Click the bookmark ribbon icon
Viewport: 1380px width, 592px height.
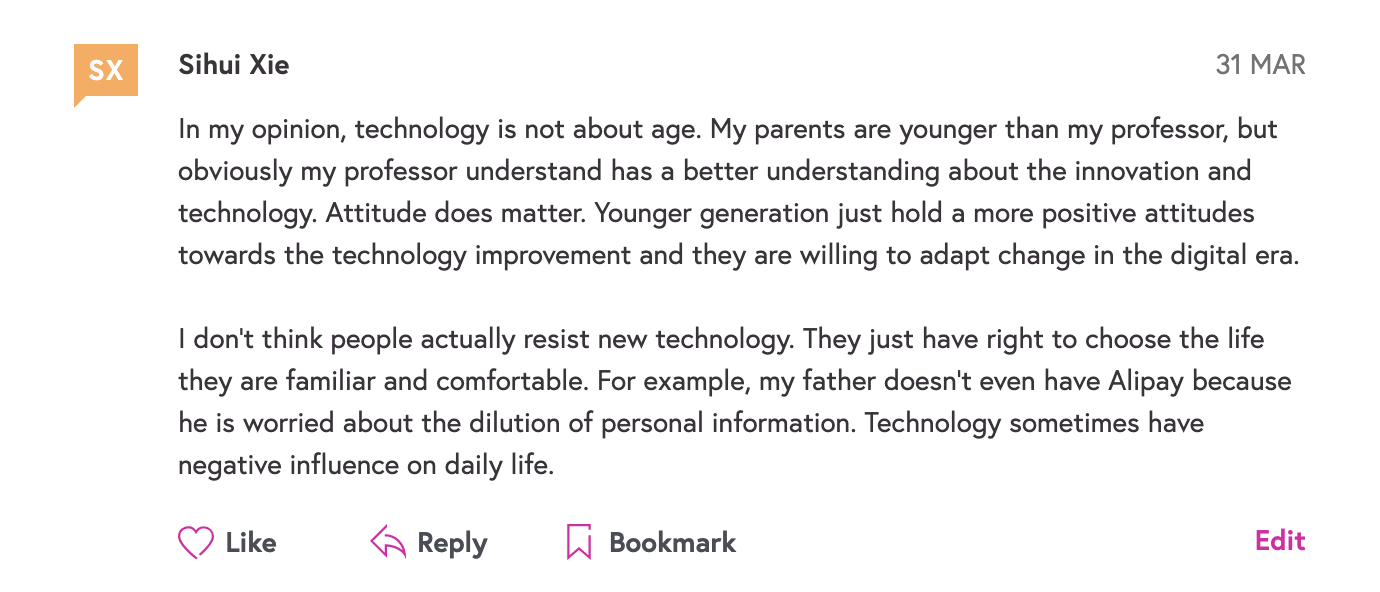point(579,543)
